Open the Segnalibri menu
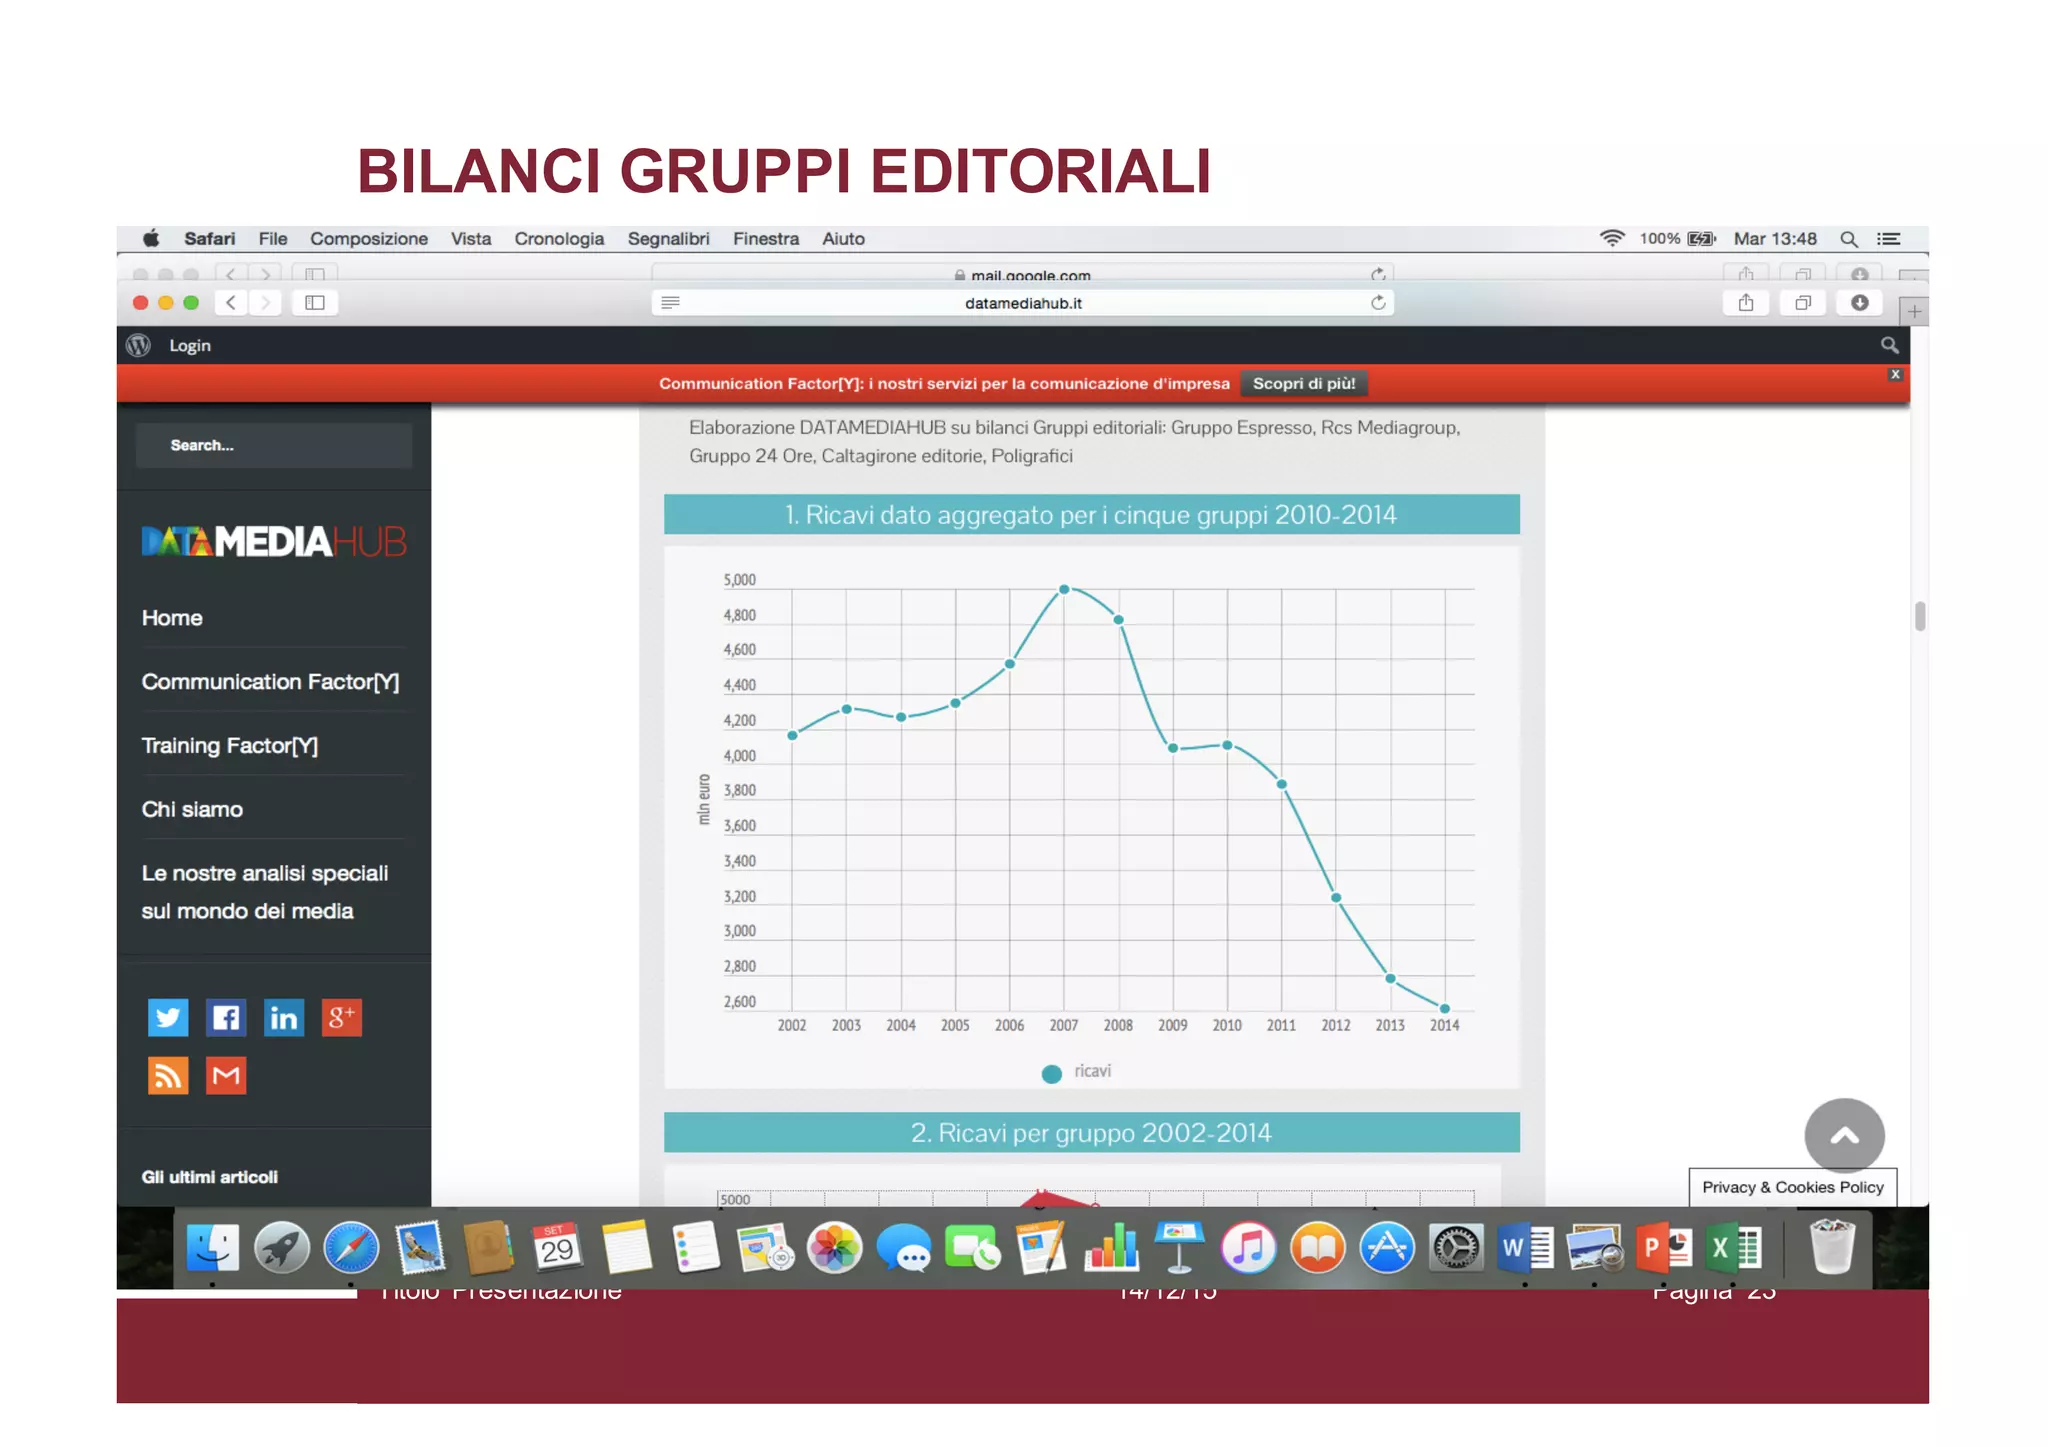This screenshot has height=1447, width=2048. pyautogui.click(x=668, y=239)
